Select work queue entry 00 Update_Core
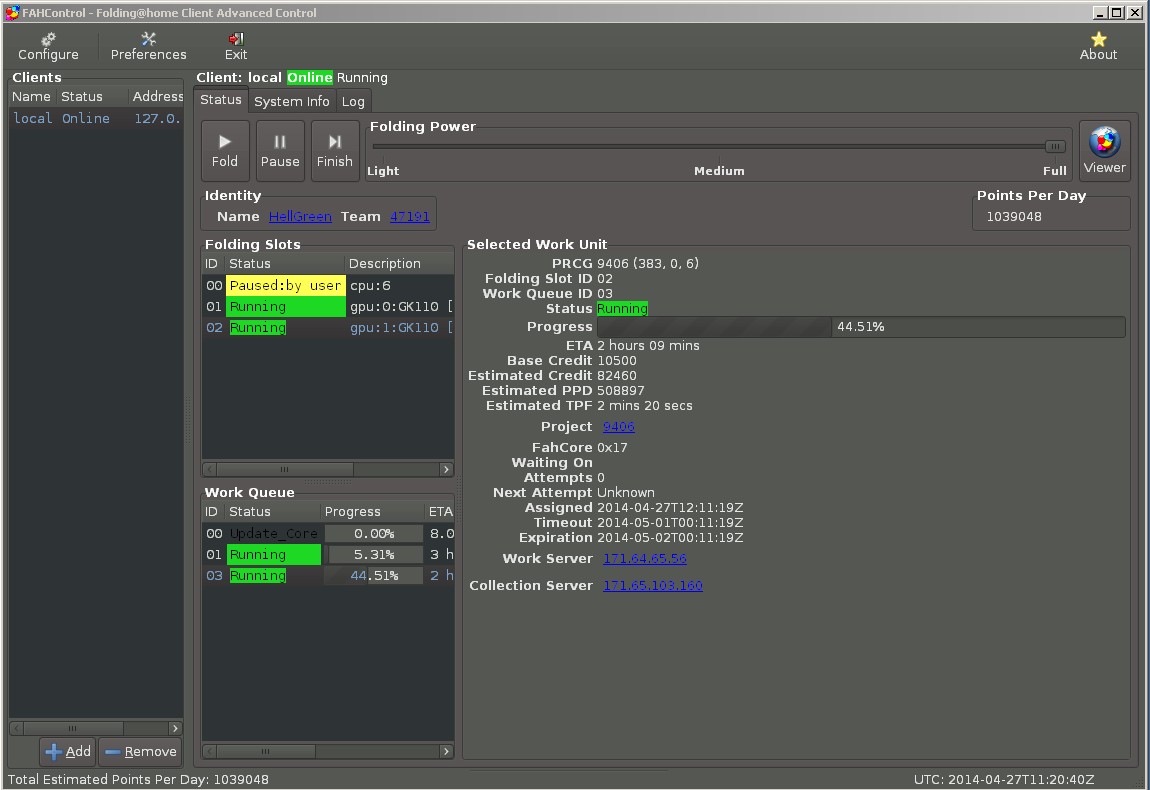Screen dimensions: 1150x790 click(x=328, y=533)
